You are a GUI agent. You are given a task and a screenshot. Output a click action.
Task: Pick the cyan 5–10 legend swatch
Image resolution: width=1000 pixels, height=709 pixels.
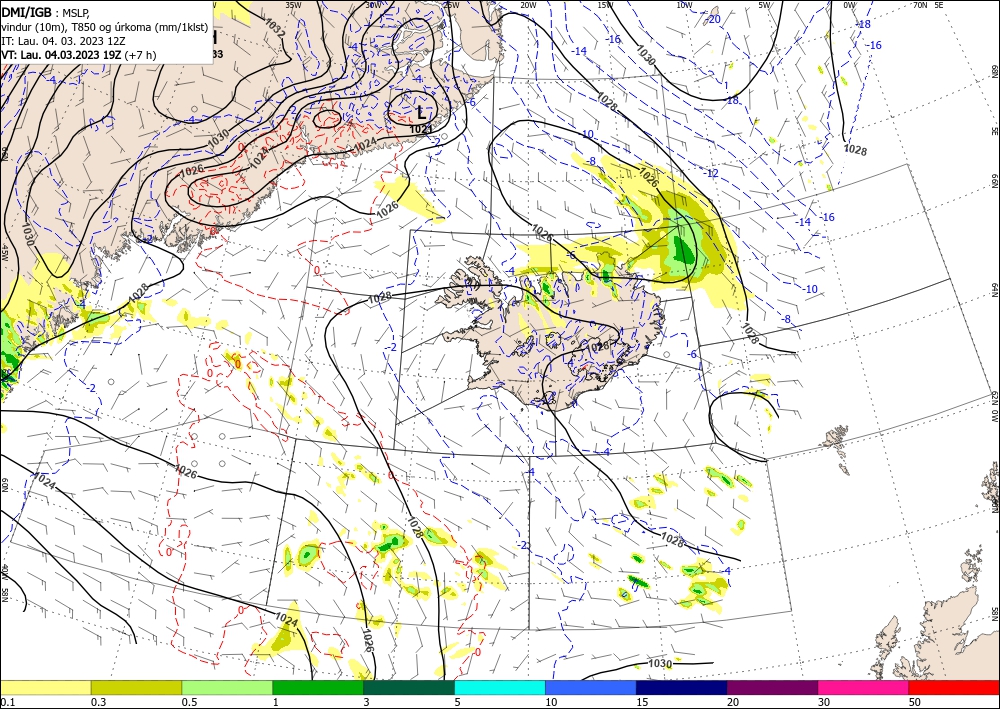pos(500,687)
